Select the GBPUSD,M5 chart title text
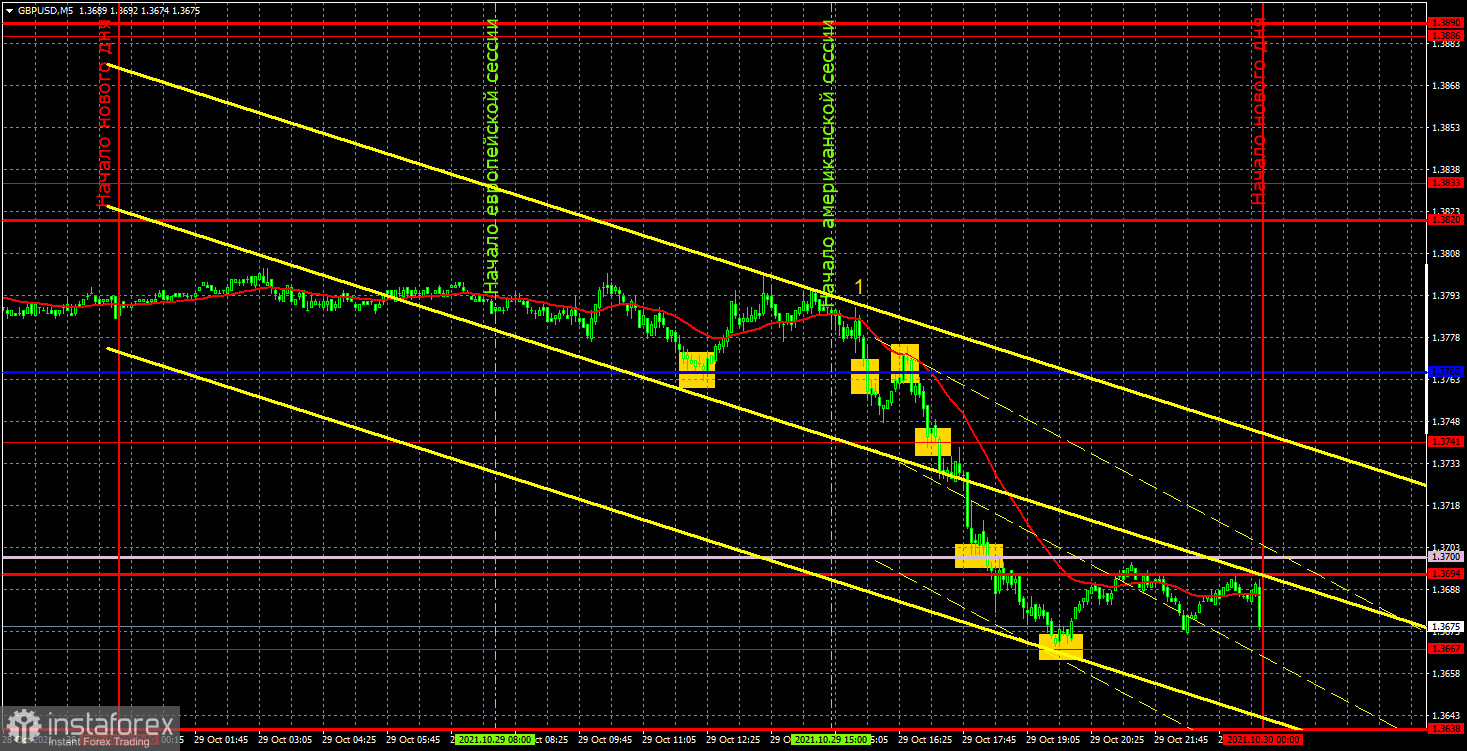1467x751 pixels. pos(45,9)
